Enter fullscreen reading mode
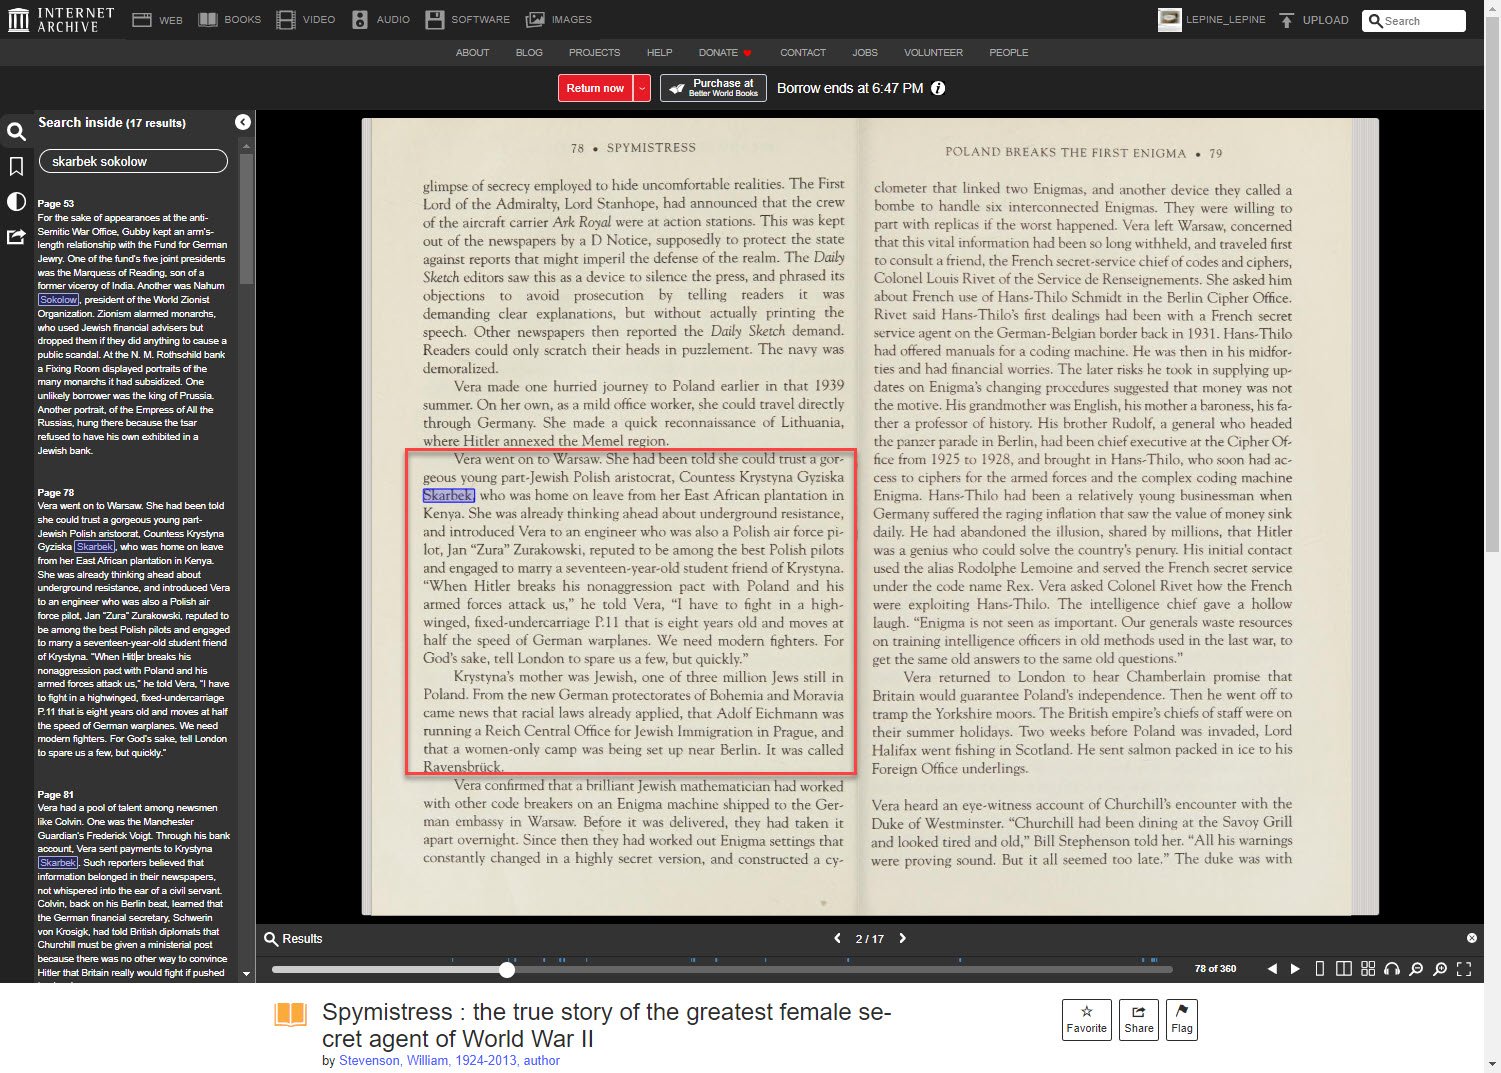 point(1464,968)
